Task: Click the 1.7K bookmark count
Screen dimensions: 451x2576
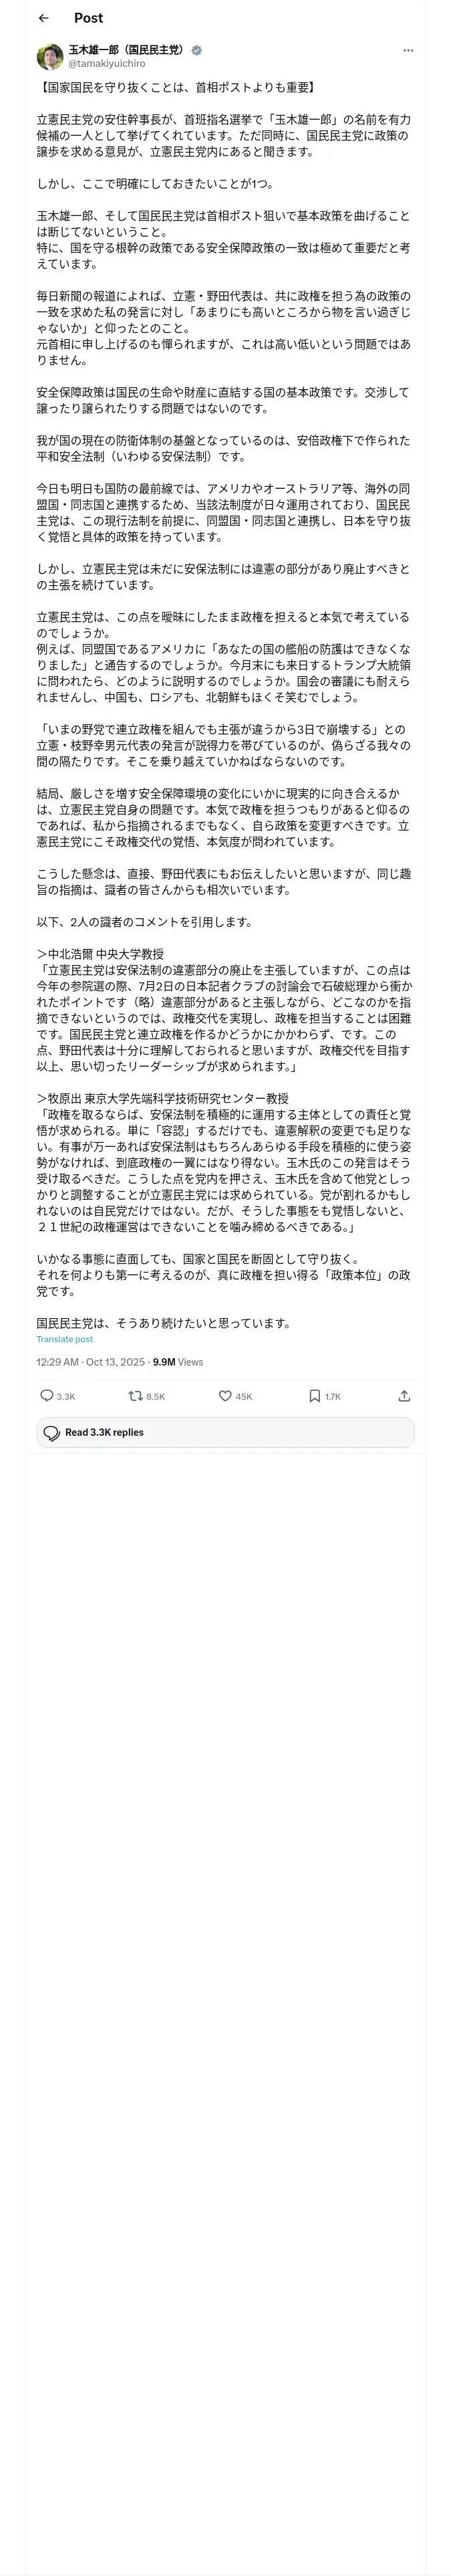Action: [333, 1397]
